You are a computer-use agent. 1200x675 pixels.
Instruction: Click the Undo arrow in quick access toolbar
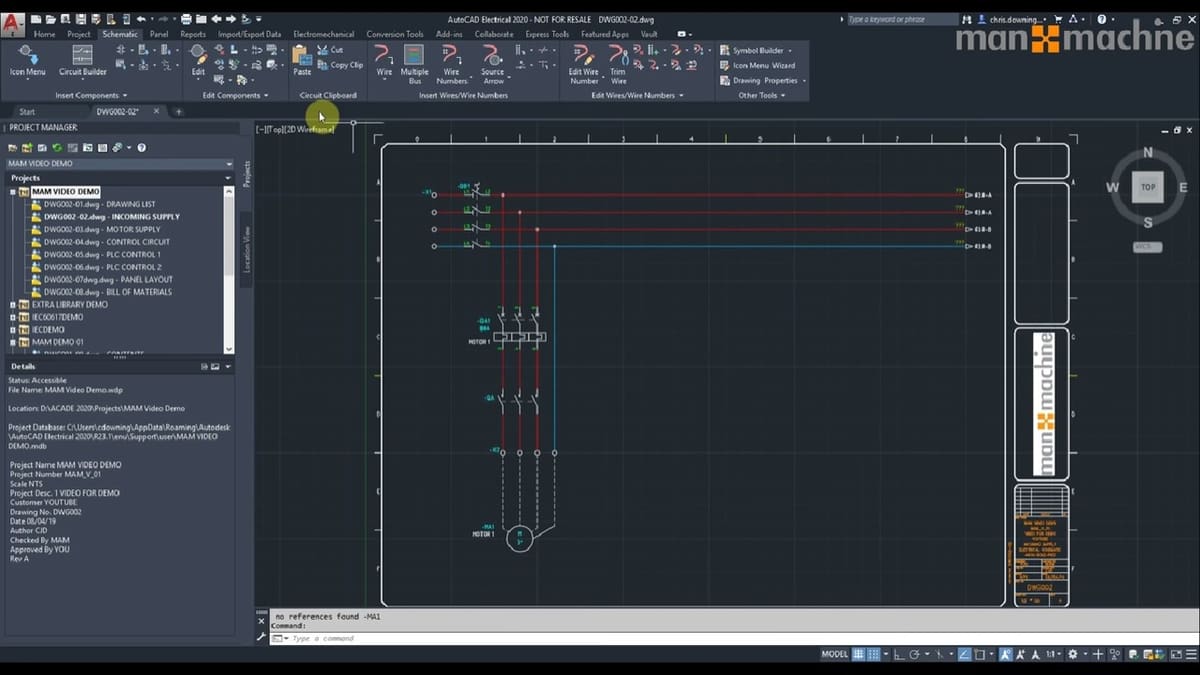point(141,19)
